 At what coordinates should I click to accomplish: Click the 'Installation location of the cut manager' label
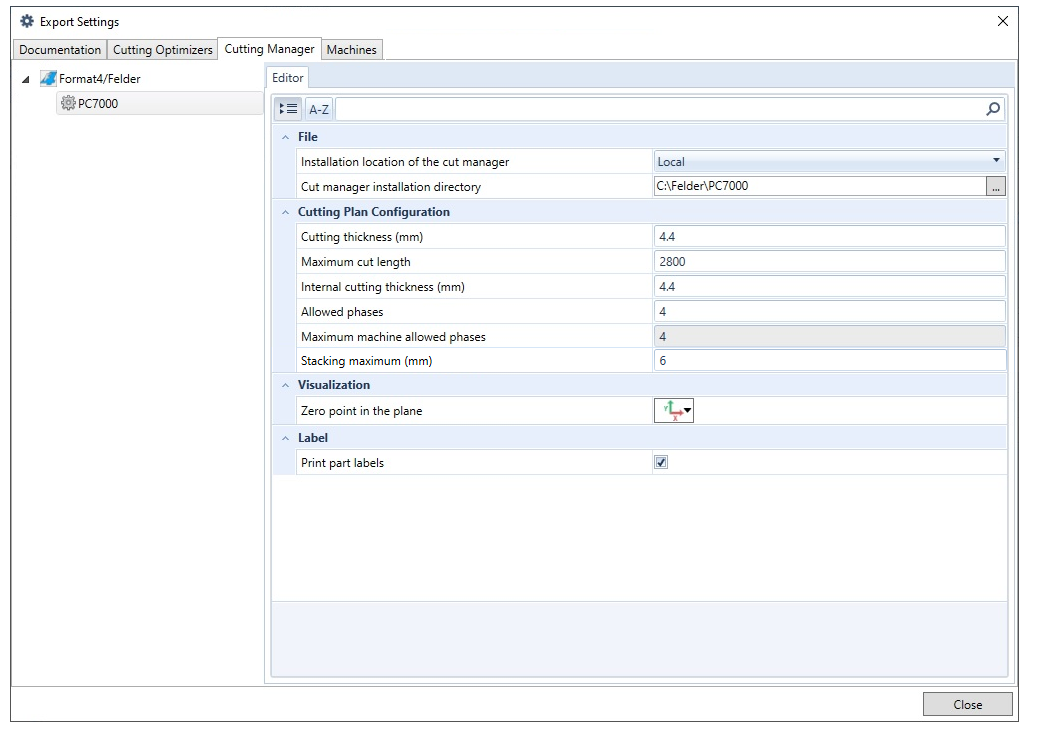point(405,162)
